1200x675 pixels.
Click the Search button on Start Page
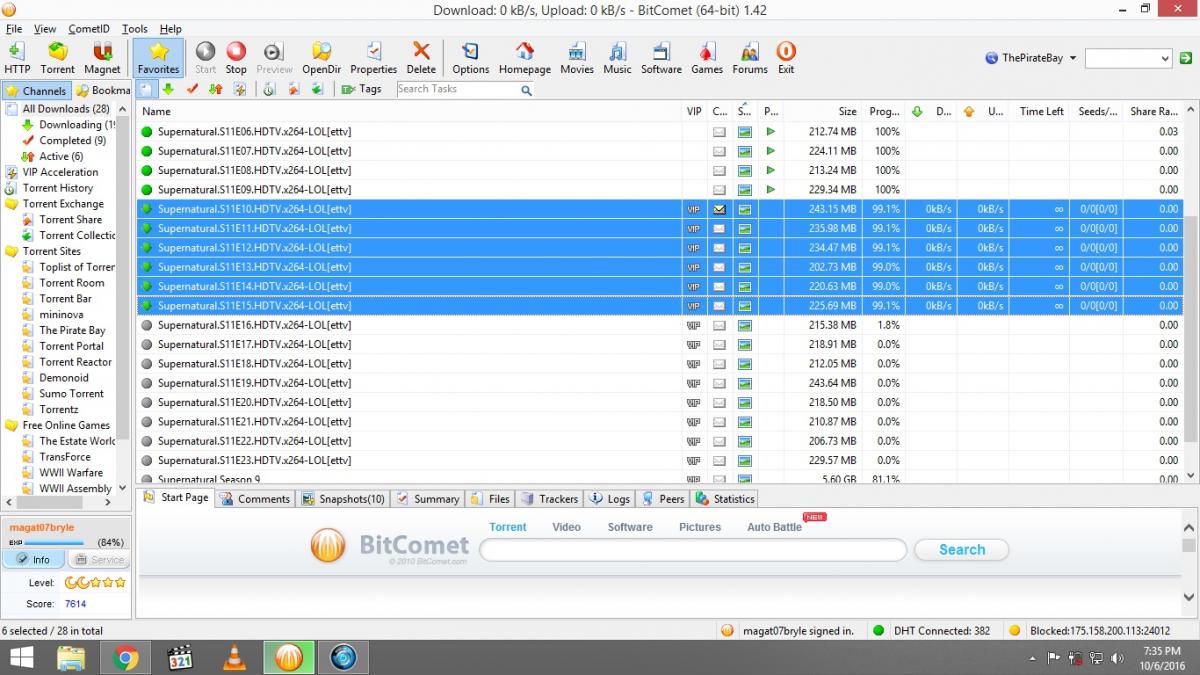pos(961,550)
